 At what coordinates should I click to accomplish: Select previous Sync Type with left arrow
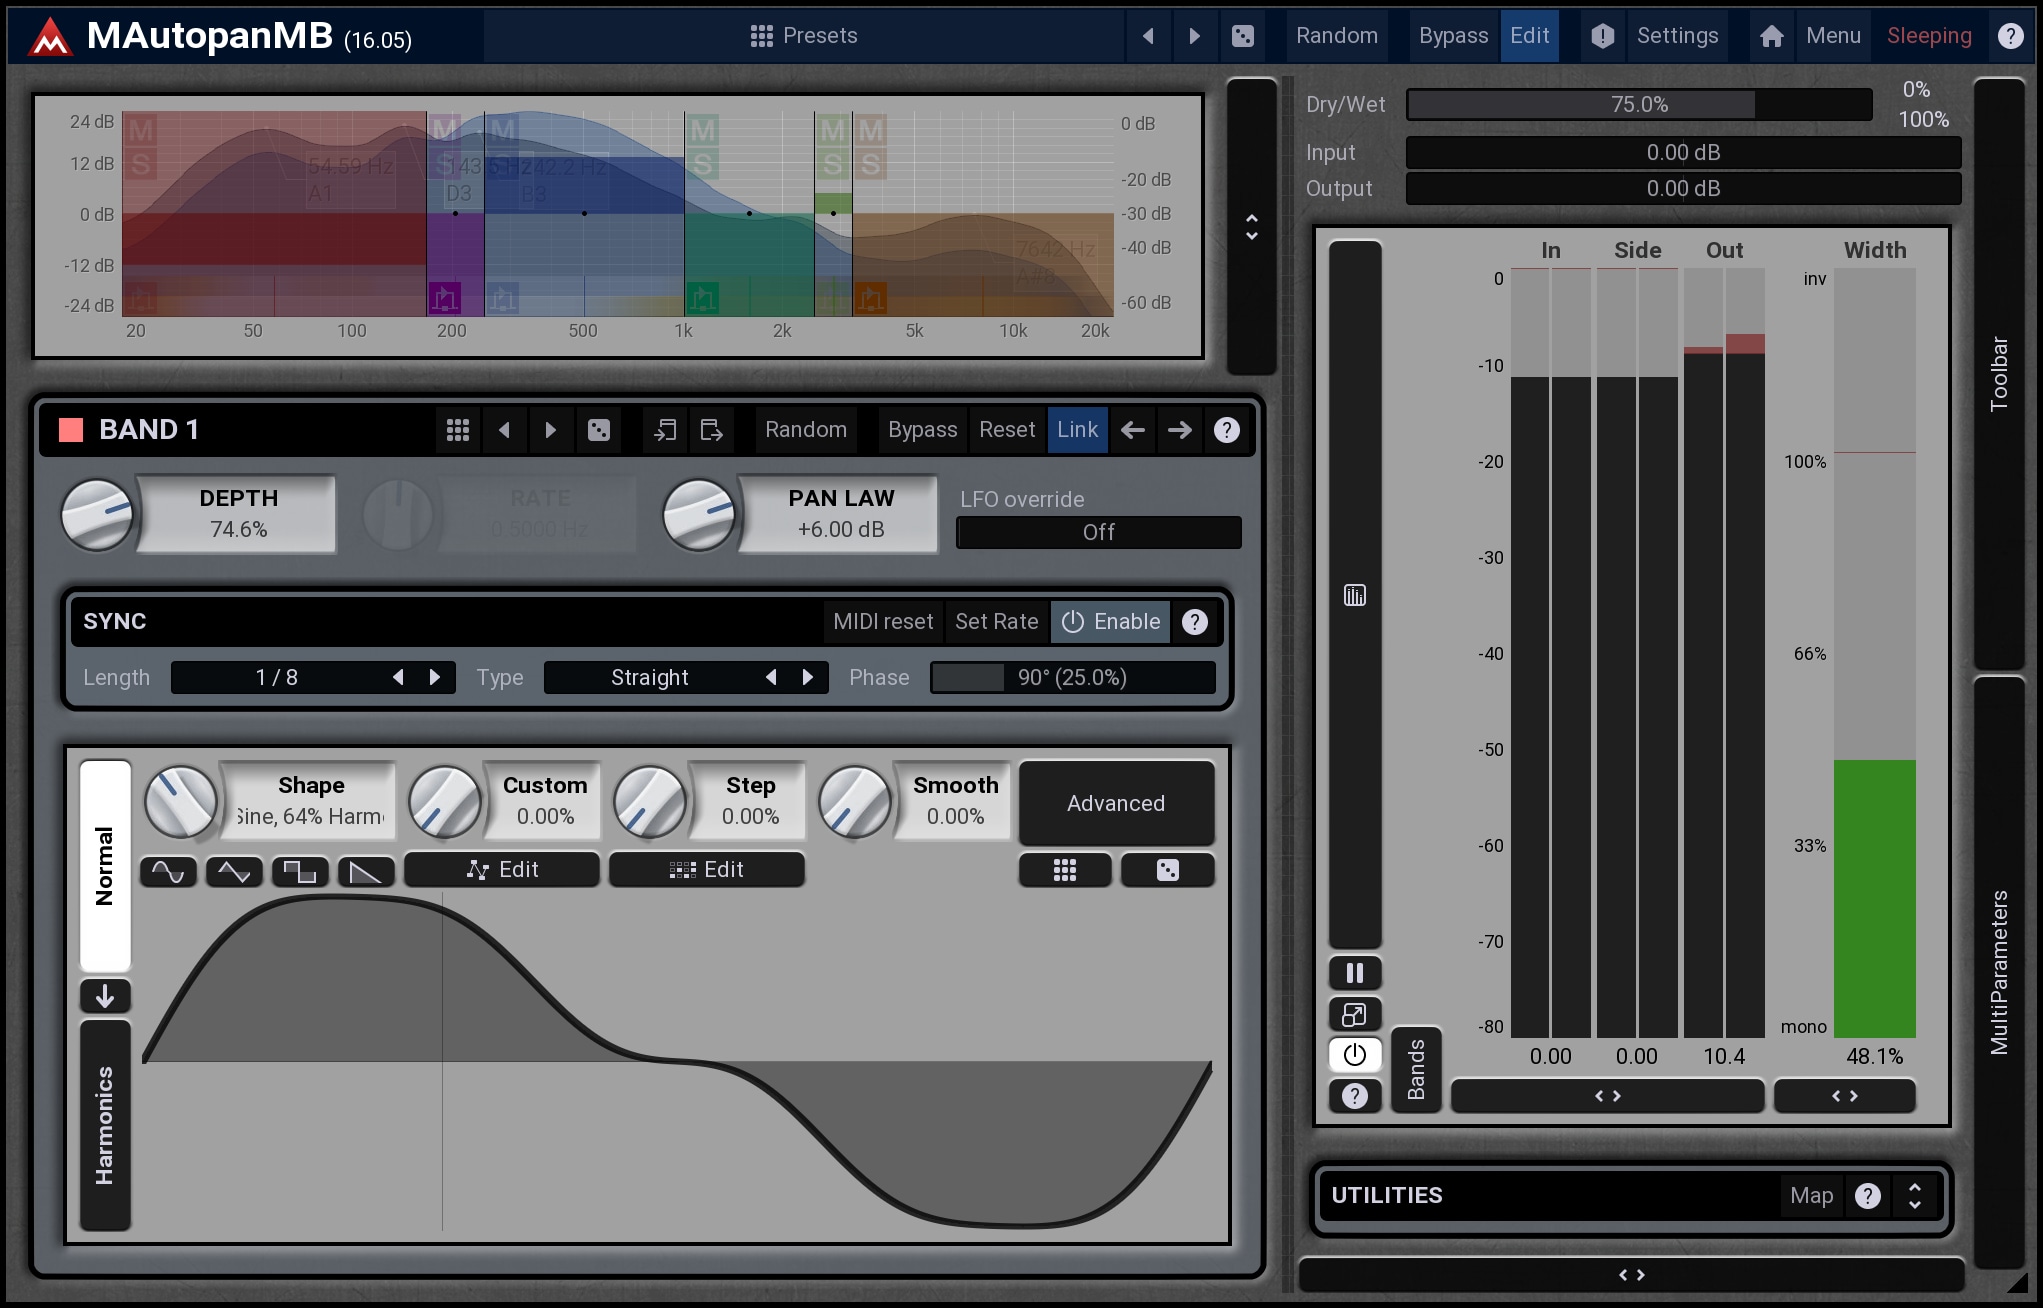click(771, 678)
